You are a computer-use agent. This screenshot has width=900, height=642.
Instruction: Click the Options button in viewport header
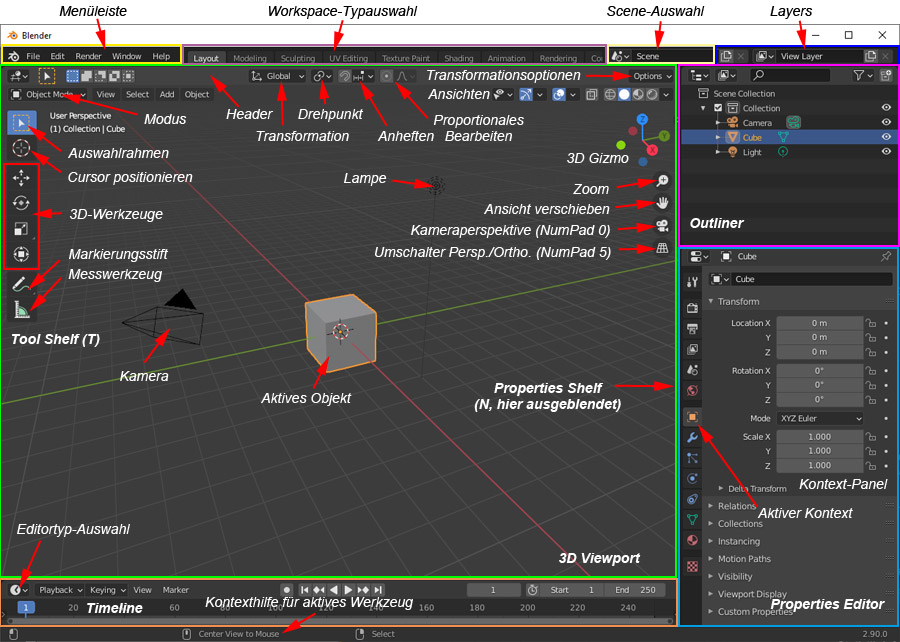[x=651, y=76]
